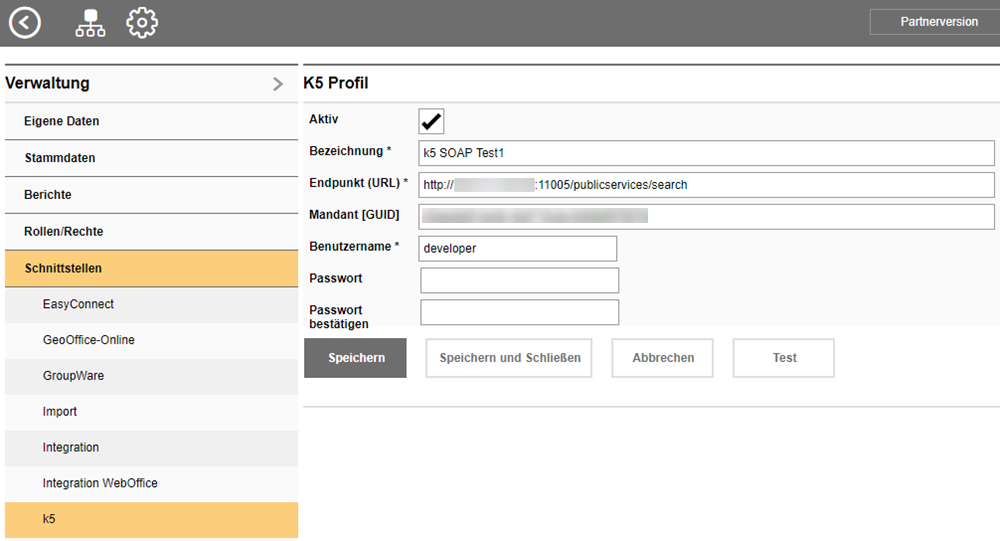Open Integration WebOffice entry
This screenshot has width=1000, height=541.
(x=100, y=483)
